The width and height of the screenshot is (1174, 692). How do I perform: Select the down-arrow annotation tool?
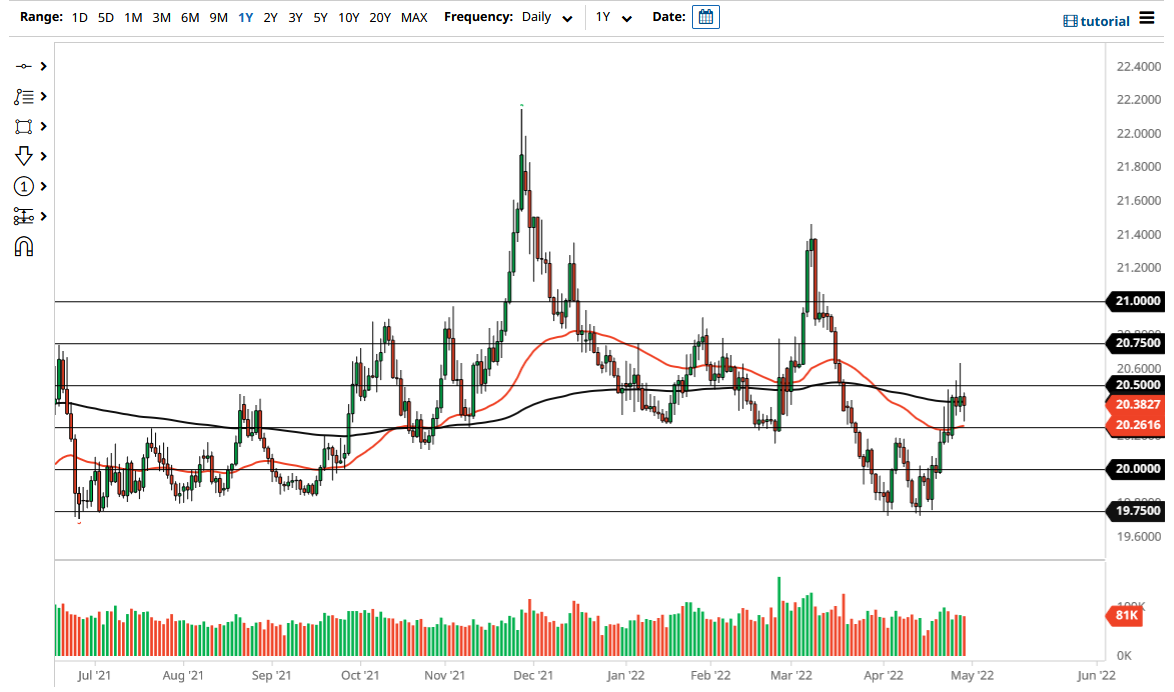(x=24, y=156)
